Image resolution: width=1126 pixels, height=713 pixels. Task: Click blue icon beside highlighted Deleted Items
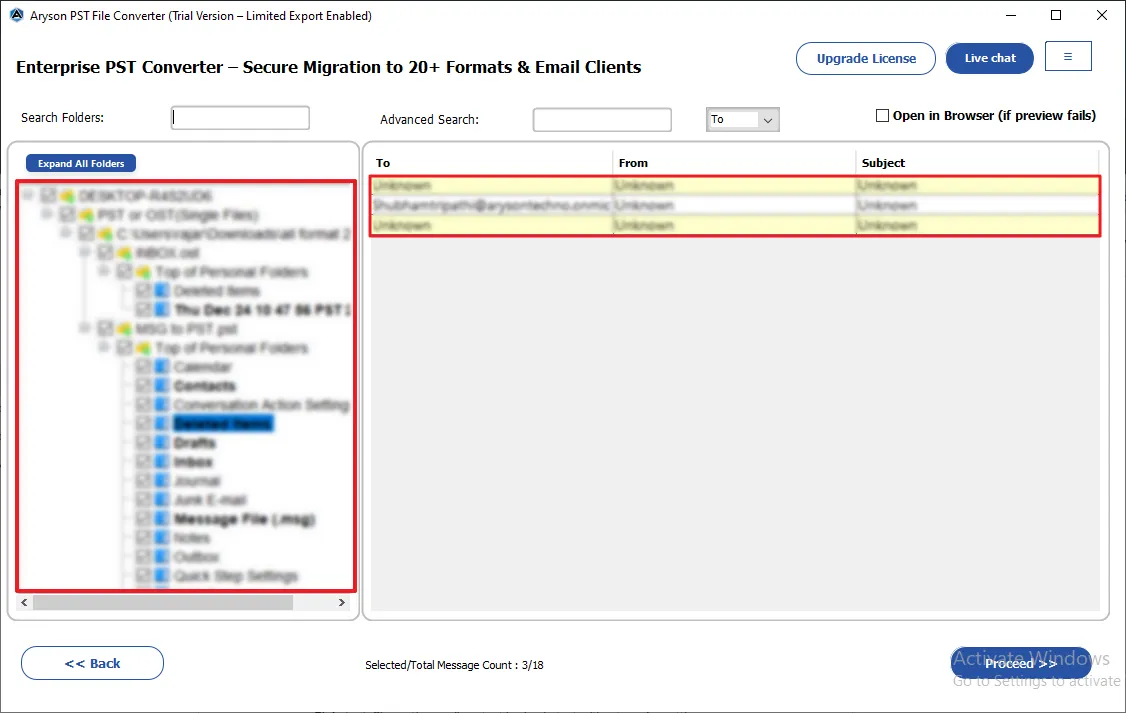[x=162, y=424]
